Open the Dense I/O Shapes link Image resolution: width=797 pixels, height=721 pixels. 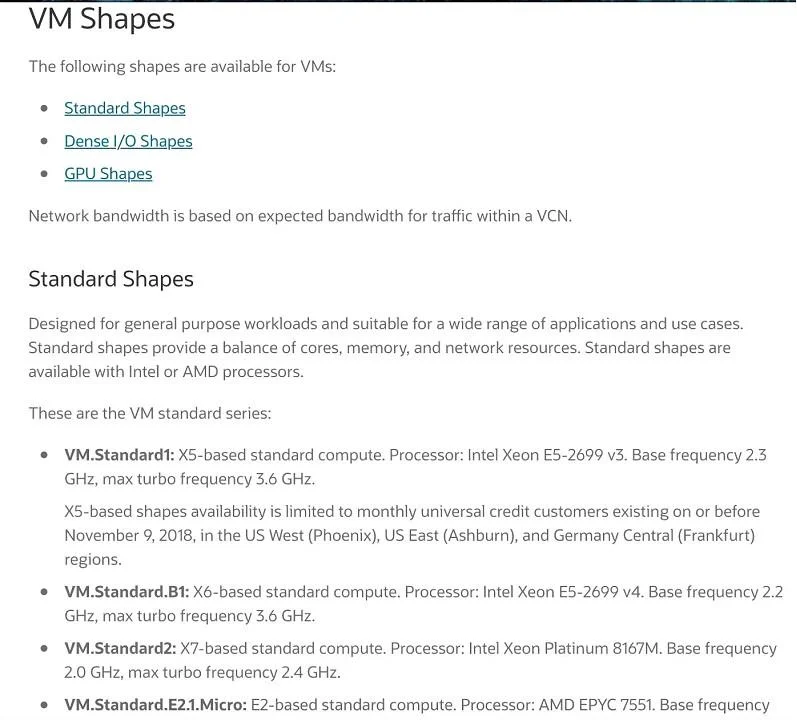coord(128,141)
